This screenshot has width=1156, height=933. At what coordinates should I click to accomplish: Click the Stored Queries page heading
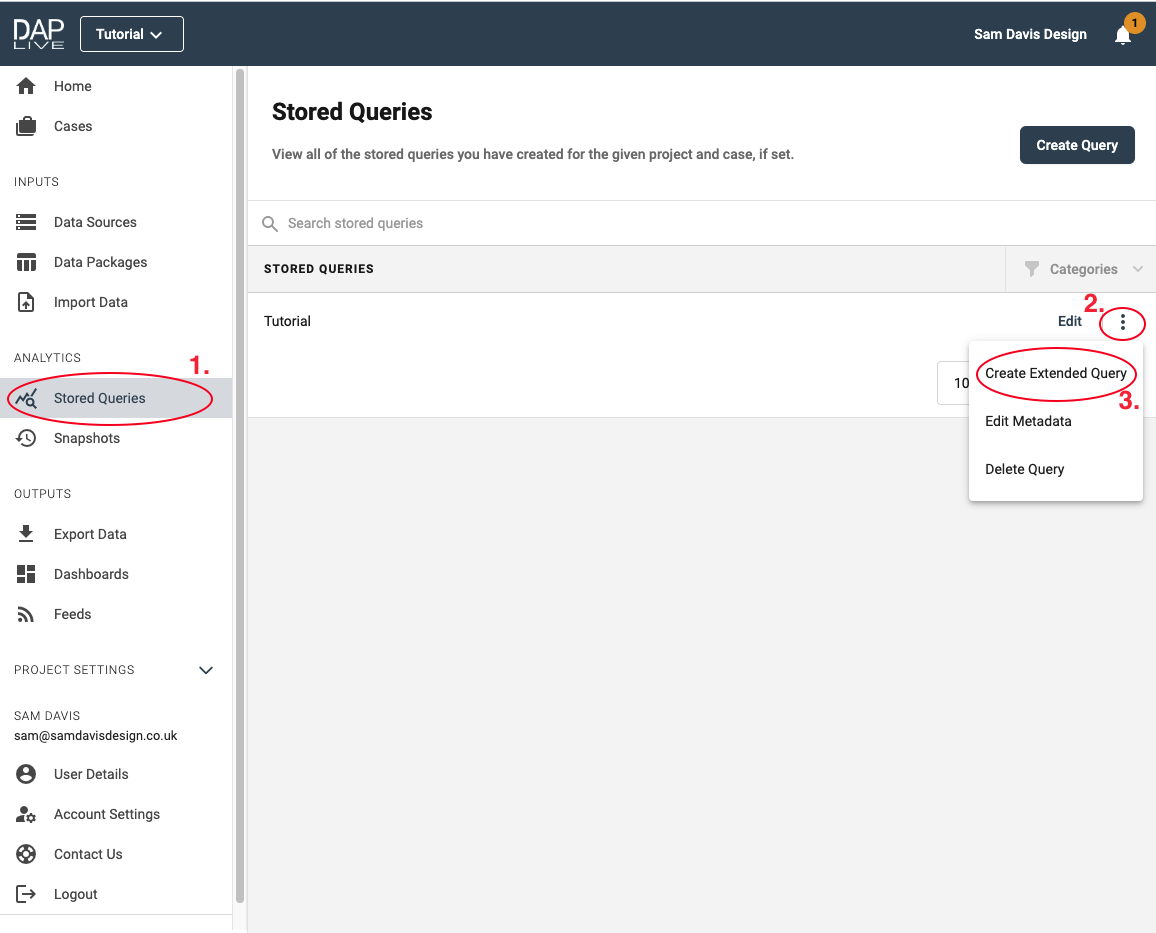[x=352, y=112]
